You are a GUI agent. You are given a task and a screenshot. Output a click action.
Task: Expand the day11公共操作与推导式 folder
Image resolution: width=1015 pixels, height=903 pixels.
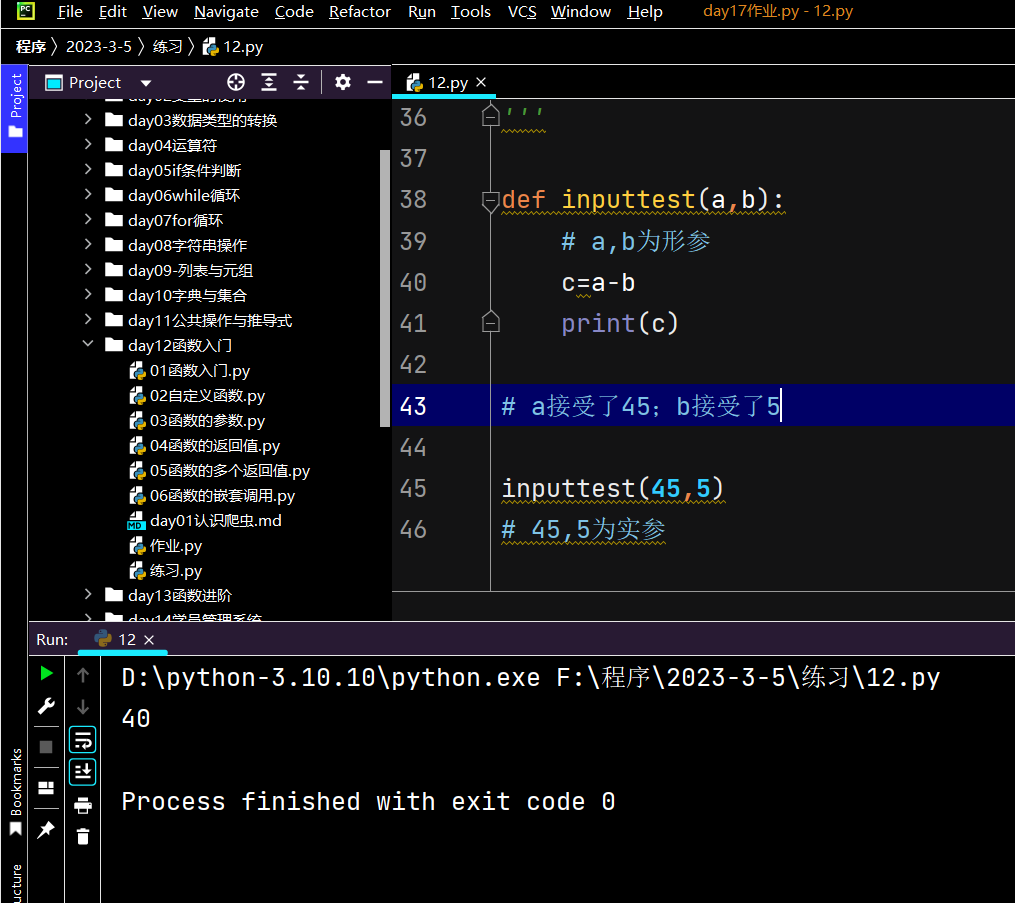click(88, 319)
